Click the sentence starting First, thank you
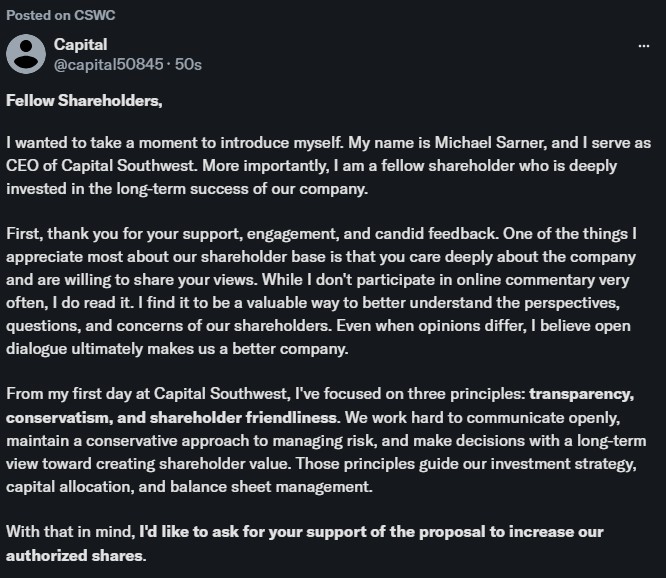 pos(252,234)
